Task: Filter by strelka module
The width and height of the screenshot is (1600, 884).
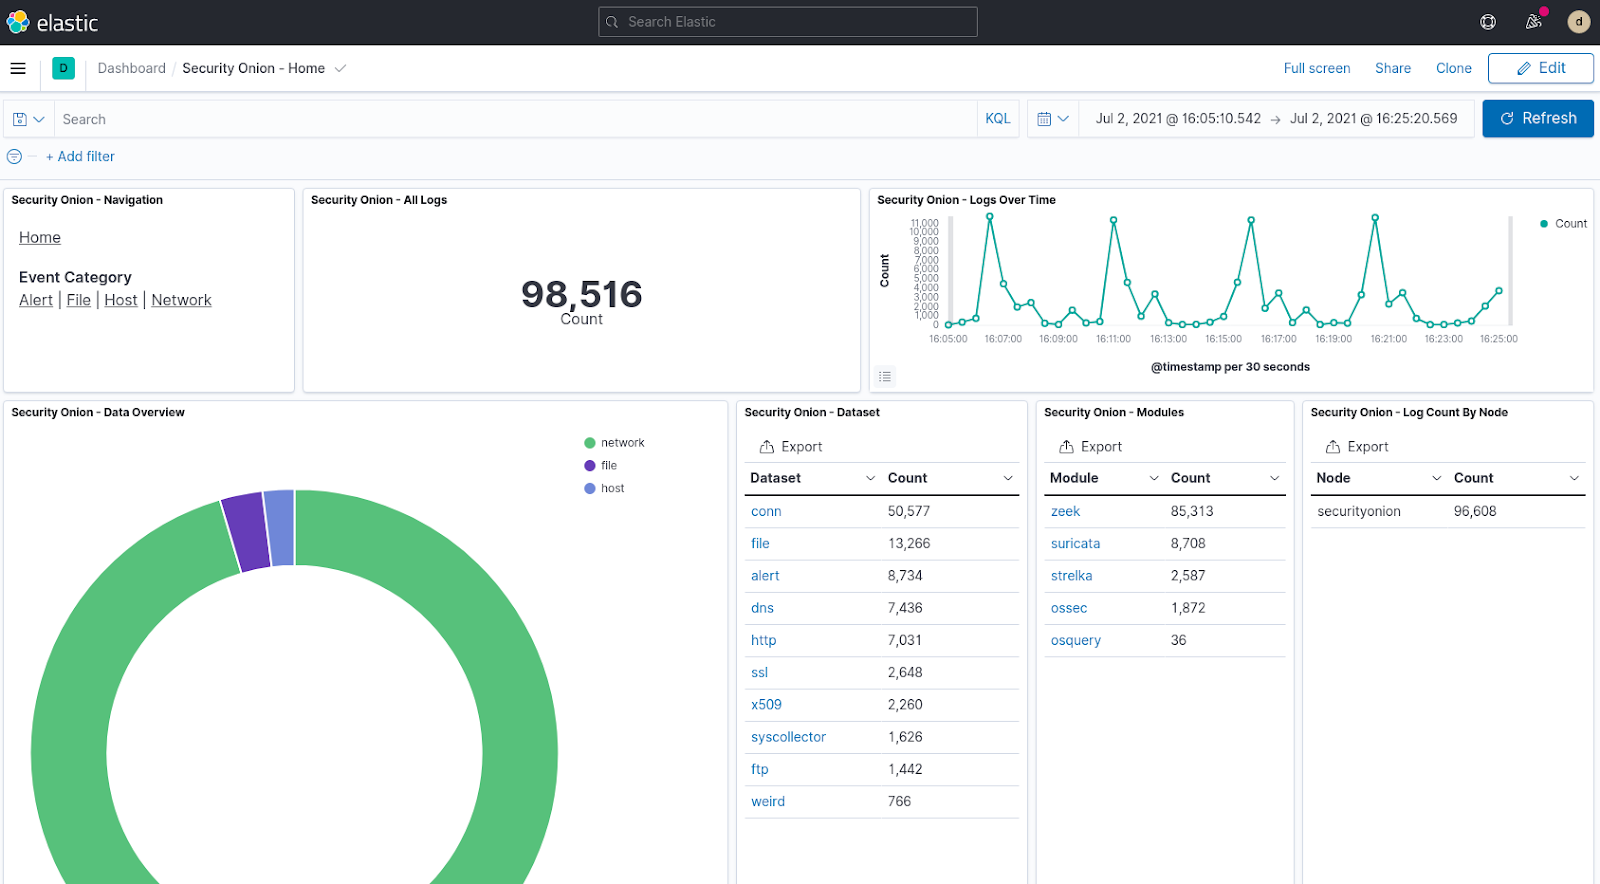Action: point(1071,576)
